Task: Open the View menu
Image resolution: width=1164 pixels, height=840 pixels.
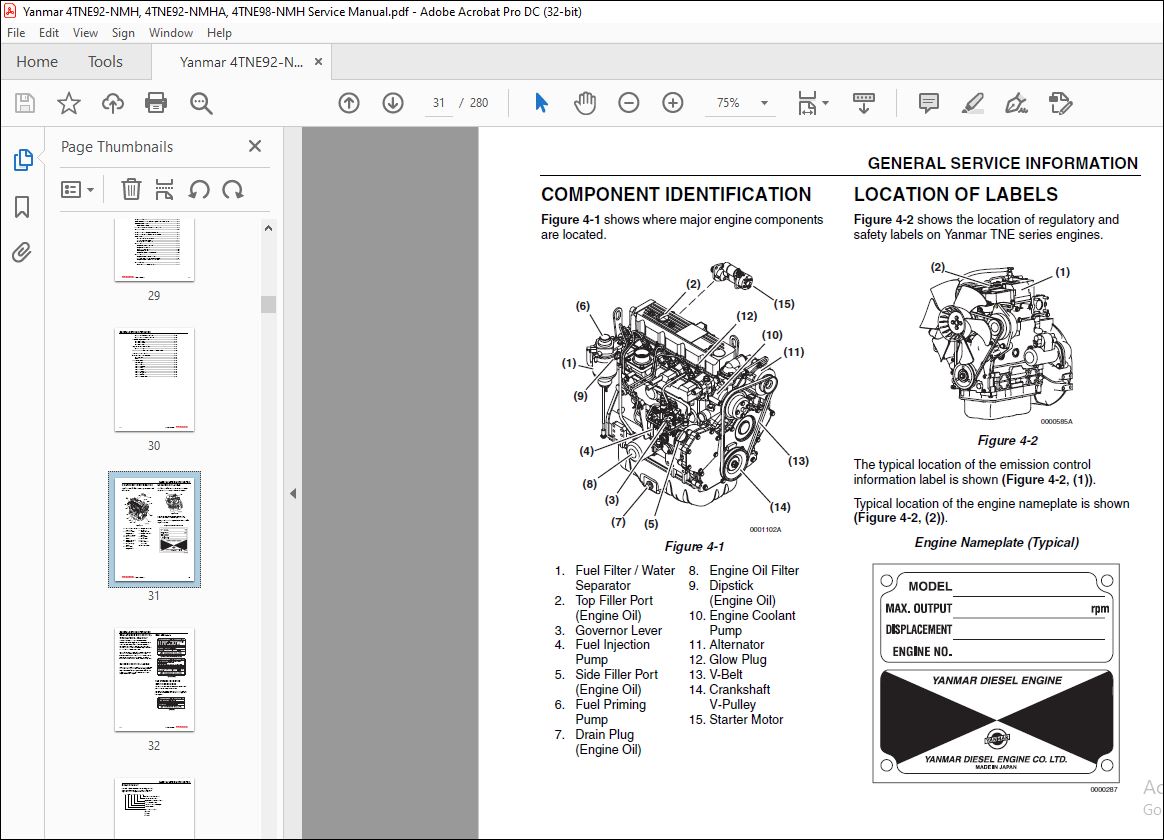Action: pyautogui.click(x=85, y=33)
